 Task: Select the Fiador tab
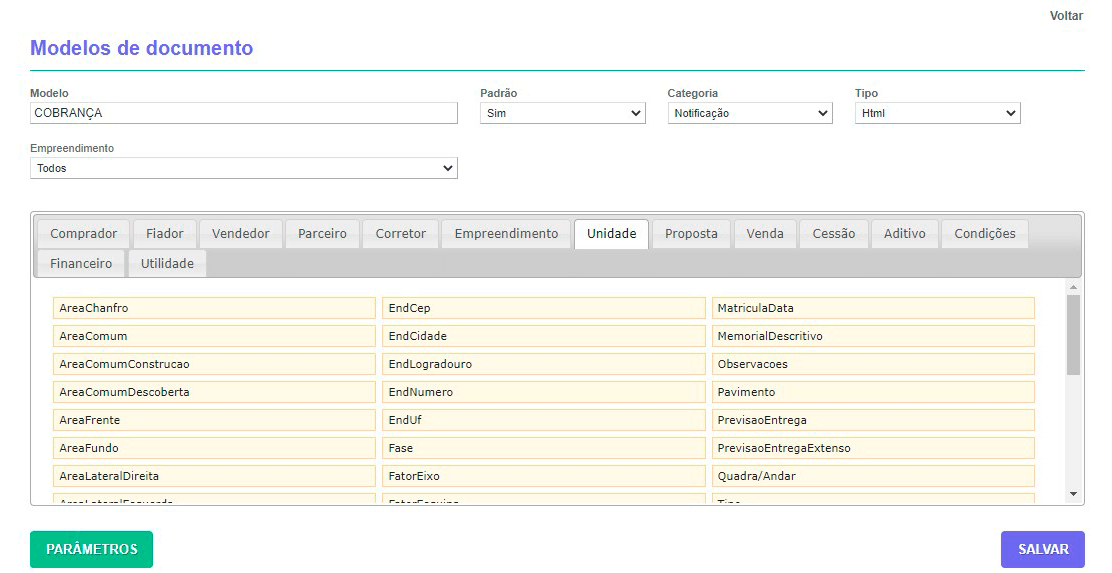(x=165, y=234)
